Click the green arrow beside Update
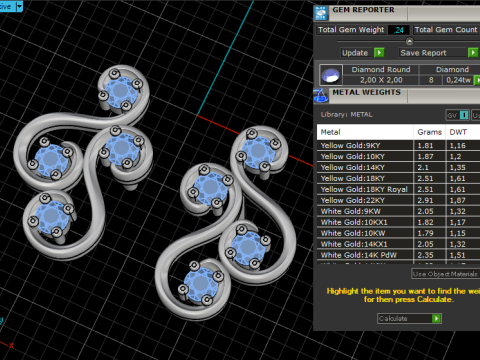Screen dimensions: 480x360 click(379, 53)
